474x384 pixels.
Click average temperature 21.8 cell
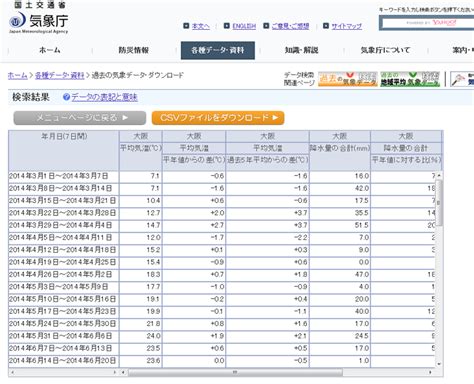point(141,324)
